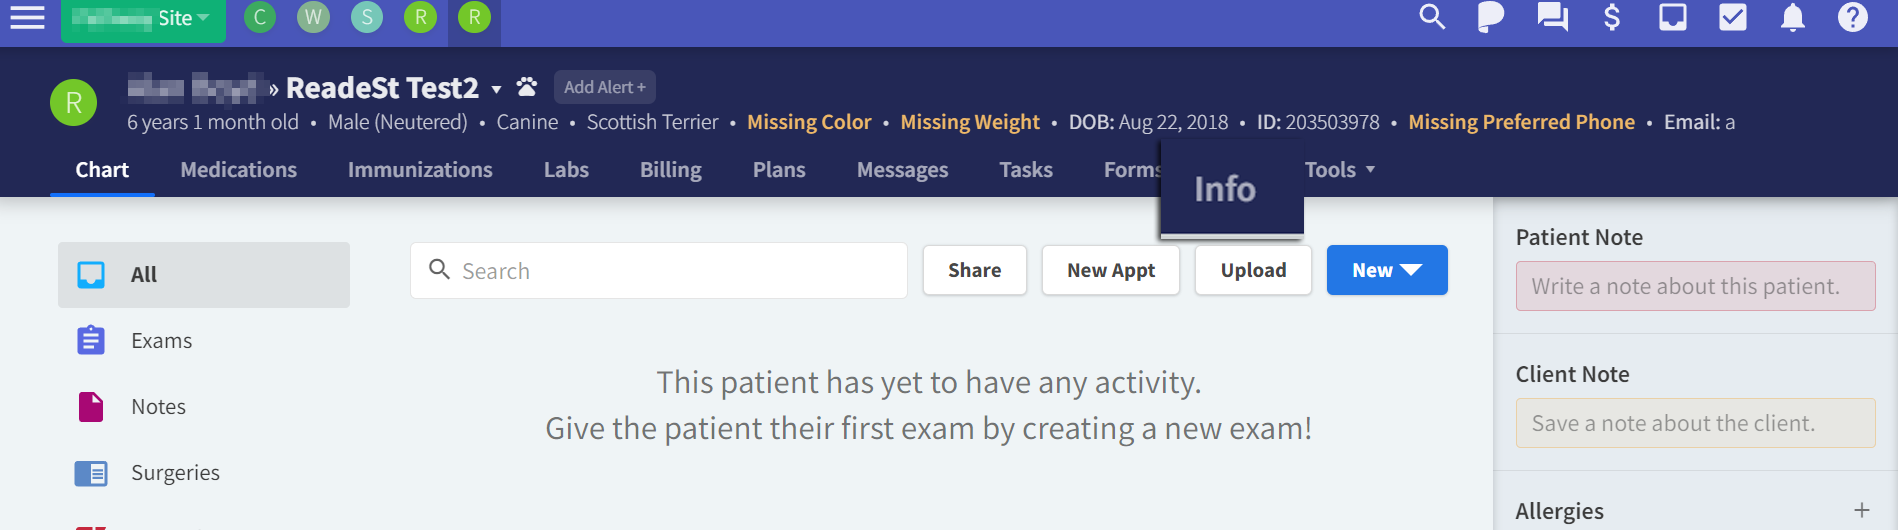Open the Immunizations tab
This screenshot has height=530, width=1898.
[x=420, y=170]
